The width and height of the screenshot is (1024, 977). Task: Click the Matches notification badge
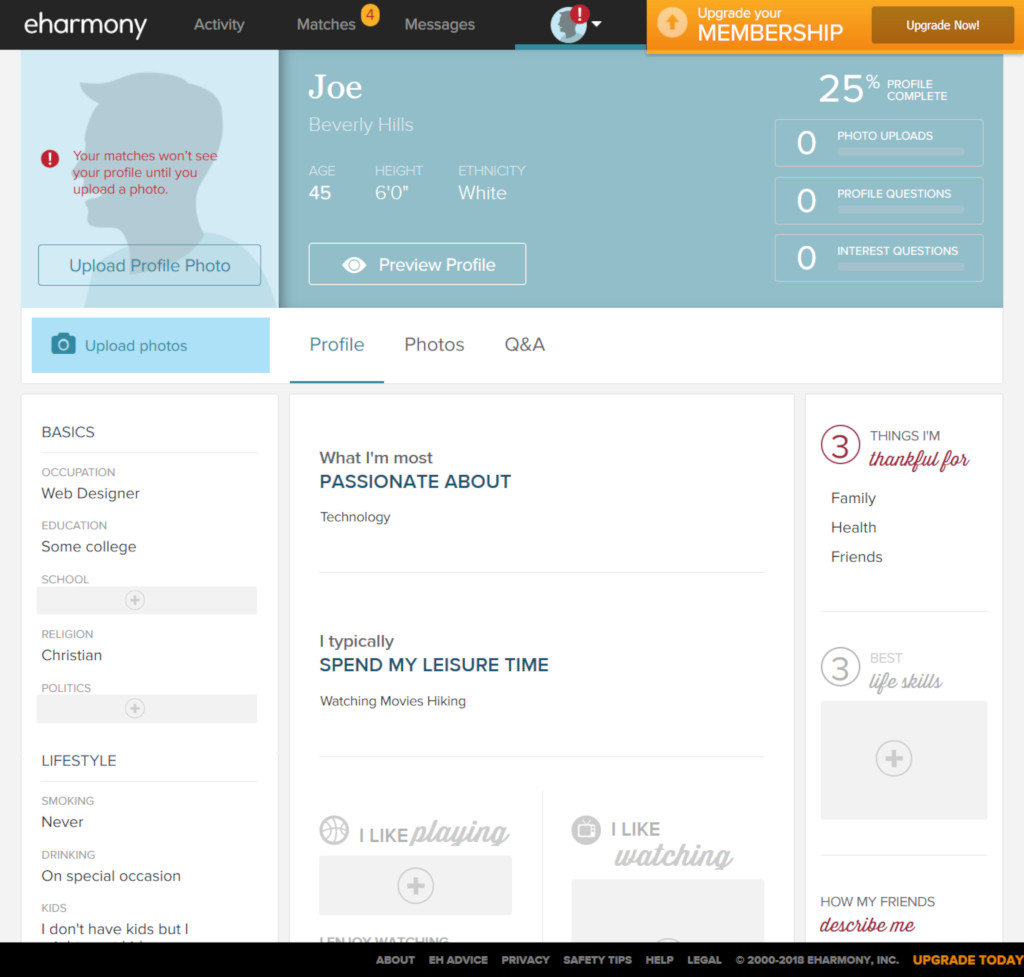(x=369, y=15)
